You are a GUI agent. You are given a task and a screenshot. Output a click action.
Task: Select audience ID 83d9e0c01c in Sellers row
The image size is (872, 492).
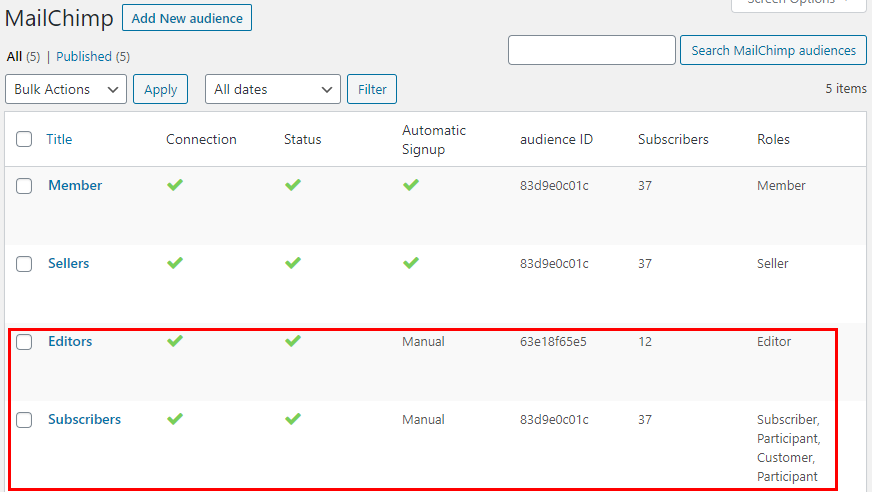point(554,264)
